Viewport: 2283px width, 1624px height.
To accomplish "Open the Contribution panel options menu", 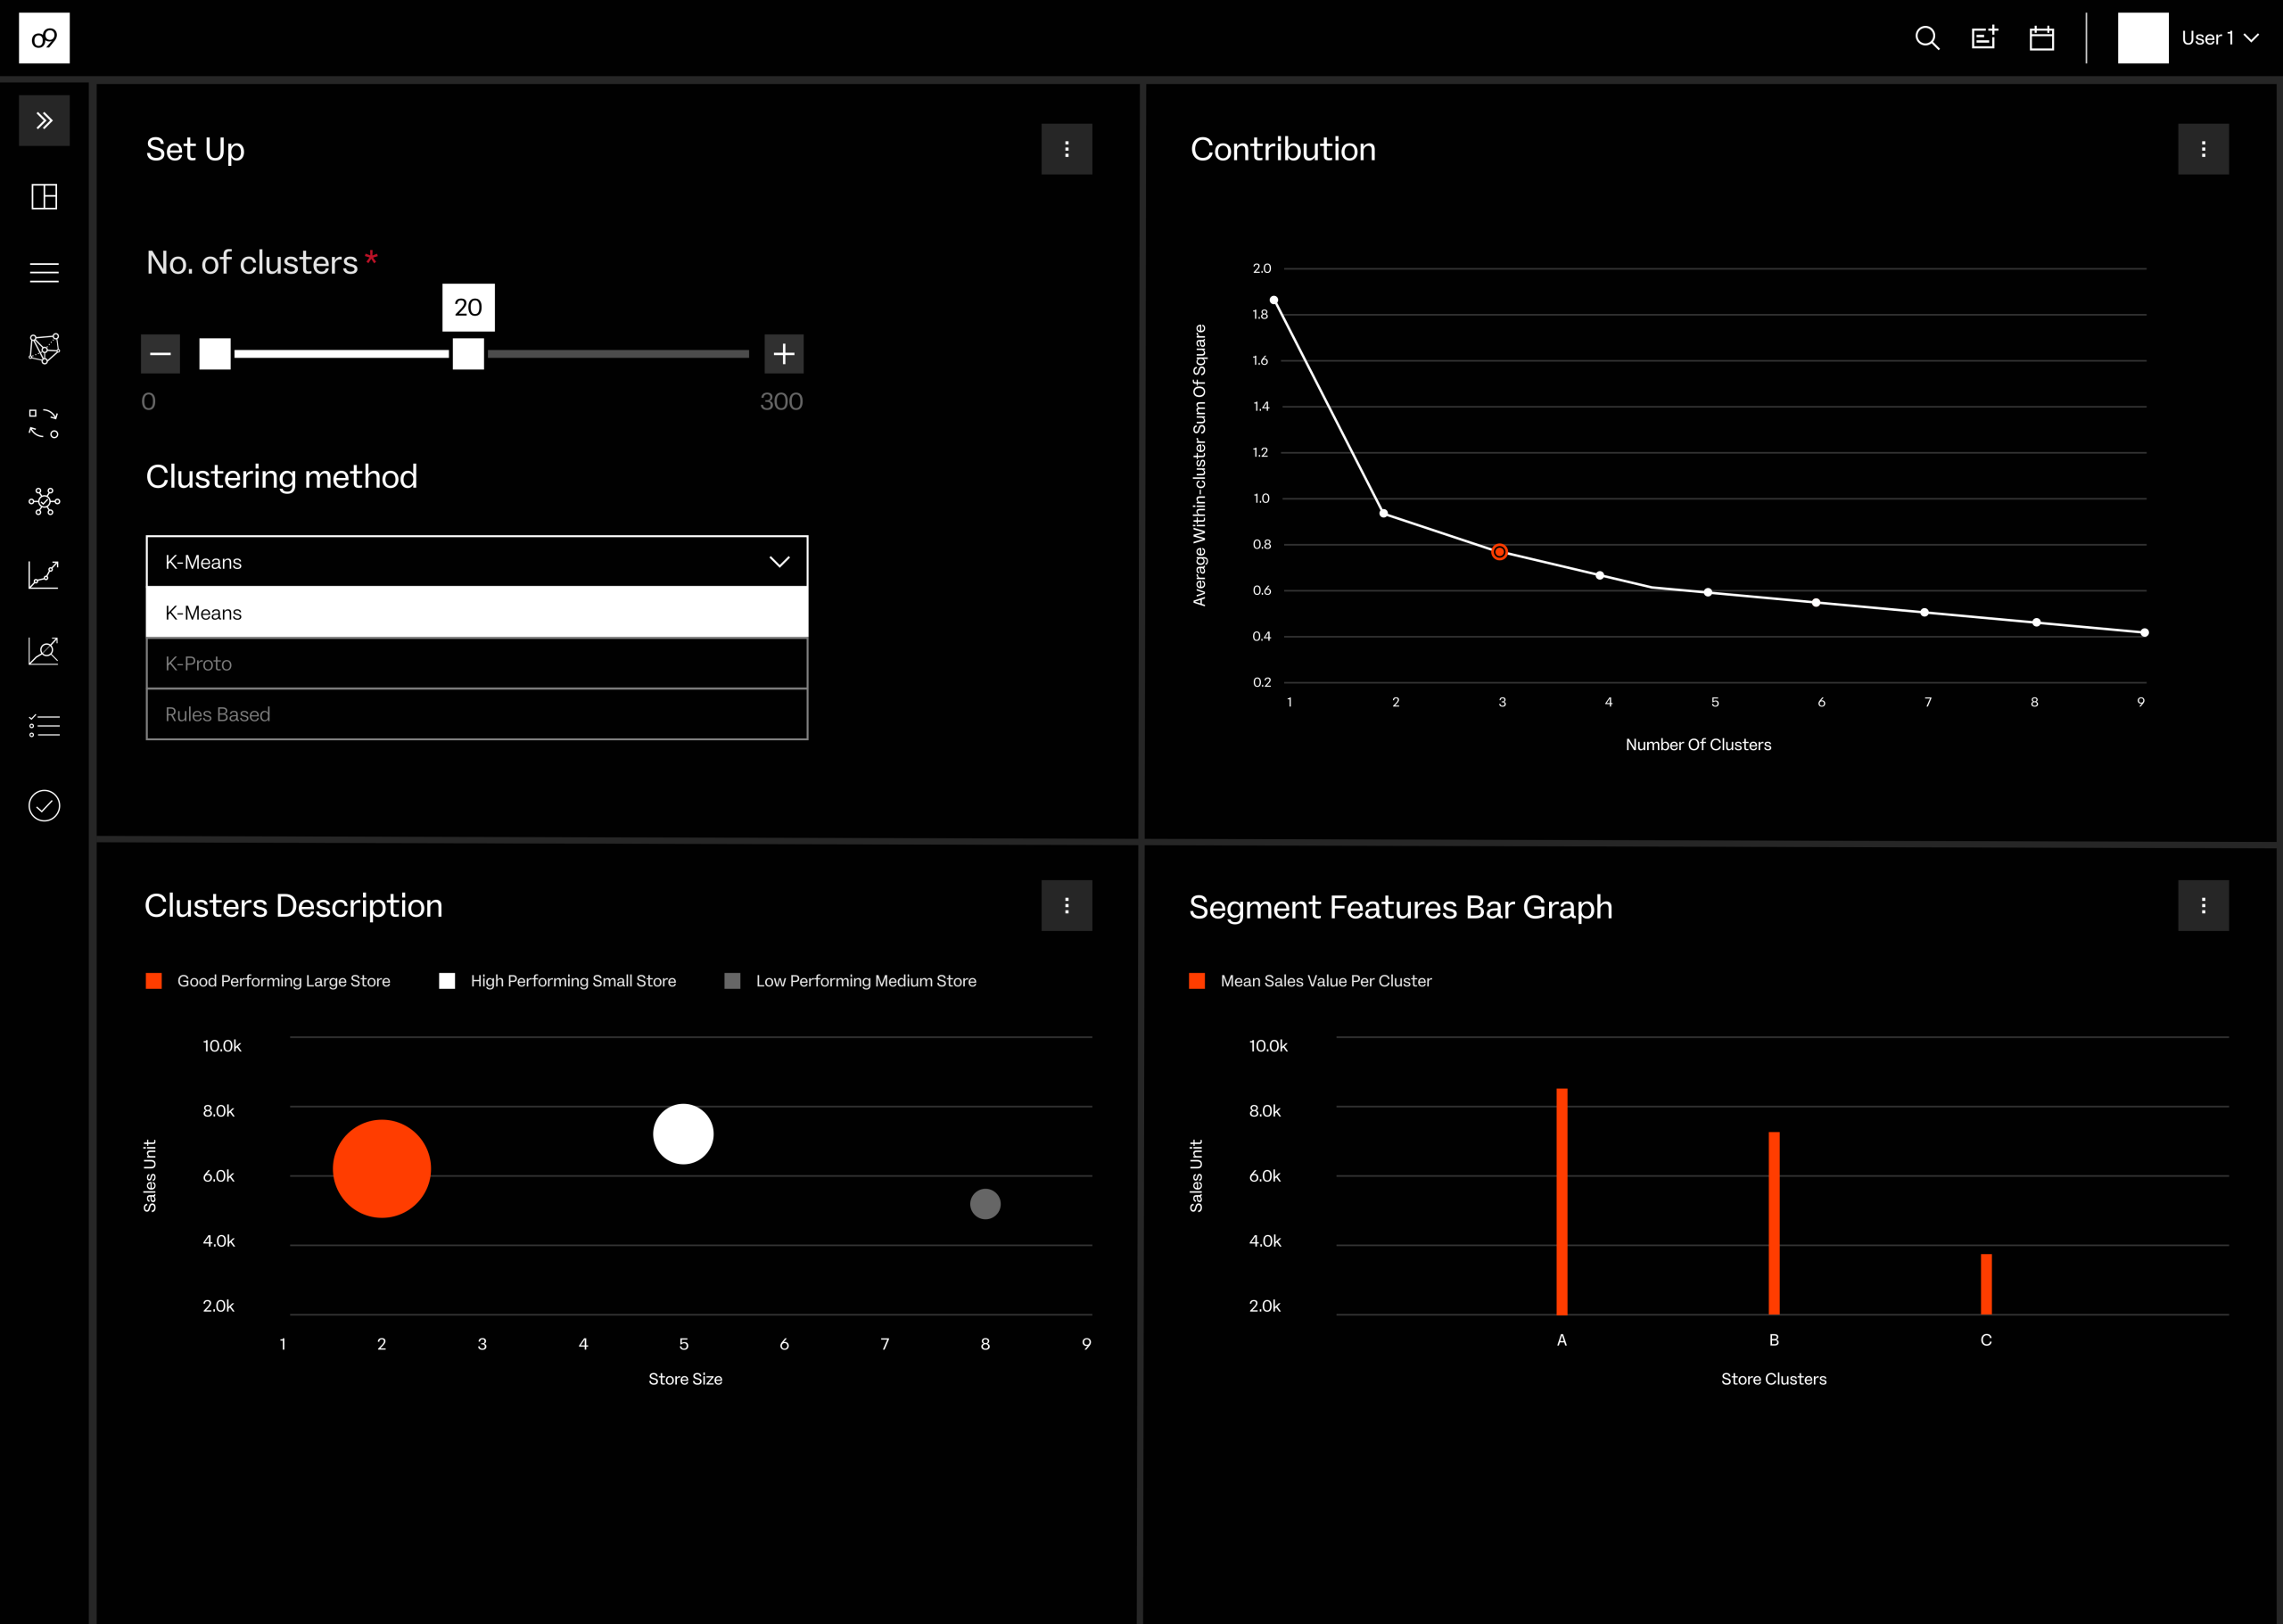I will (x=2205, y=148).
